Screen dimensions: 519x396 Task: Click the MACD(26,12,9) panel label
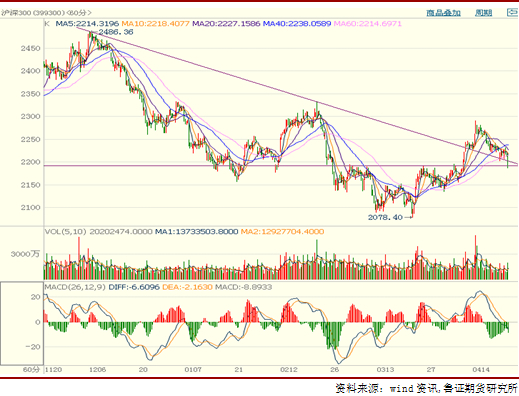click(75, 287)
